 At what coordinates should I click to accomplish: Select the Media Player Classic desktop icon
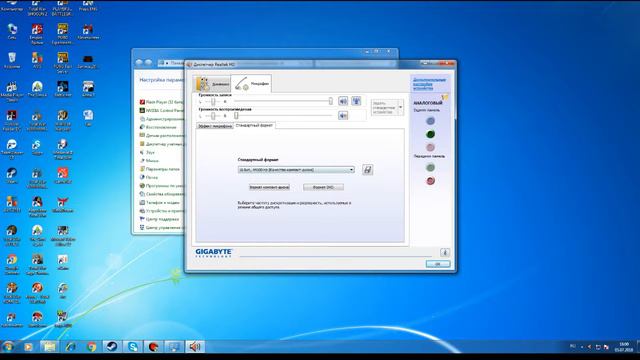point(12,91)
